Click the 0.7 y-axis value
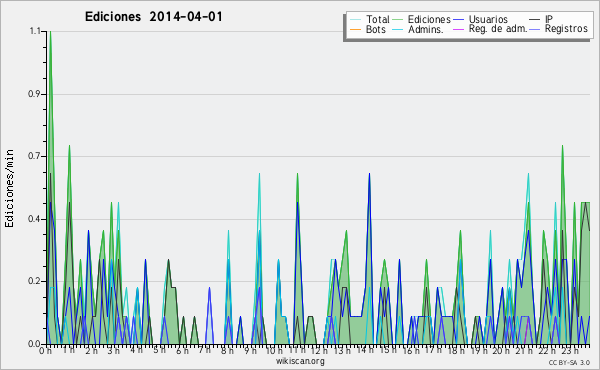Viewport: 600px width, 370px height. pos(34,156)
